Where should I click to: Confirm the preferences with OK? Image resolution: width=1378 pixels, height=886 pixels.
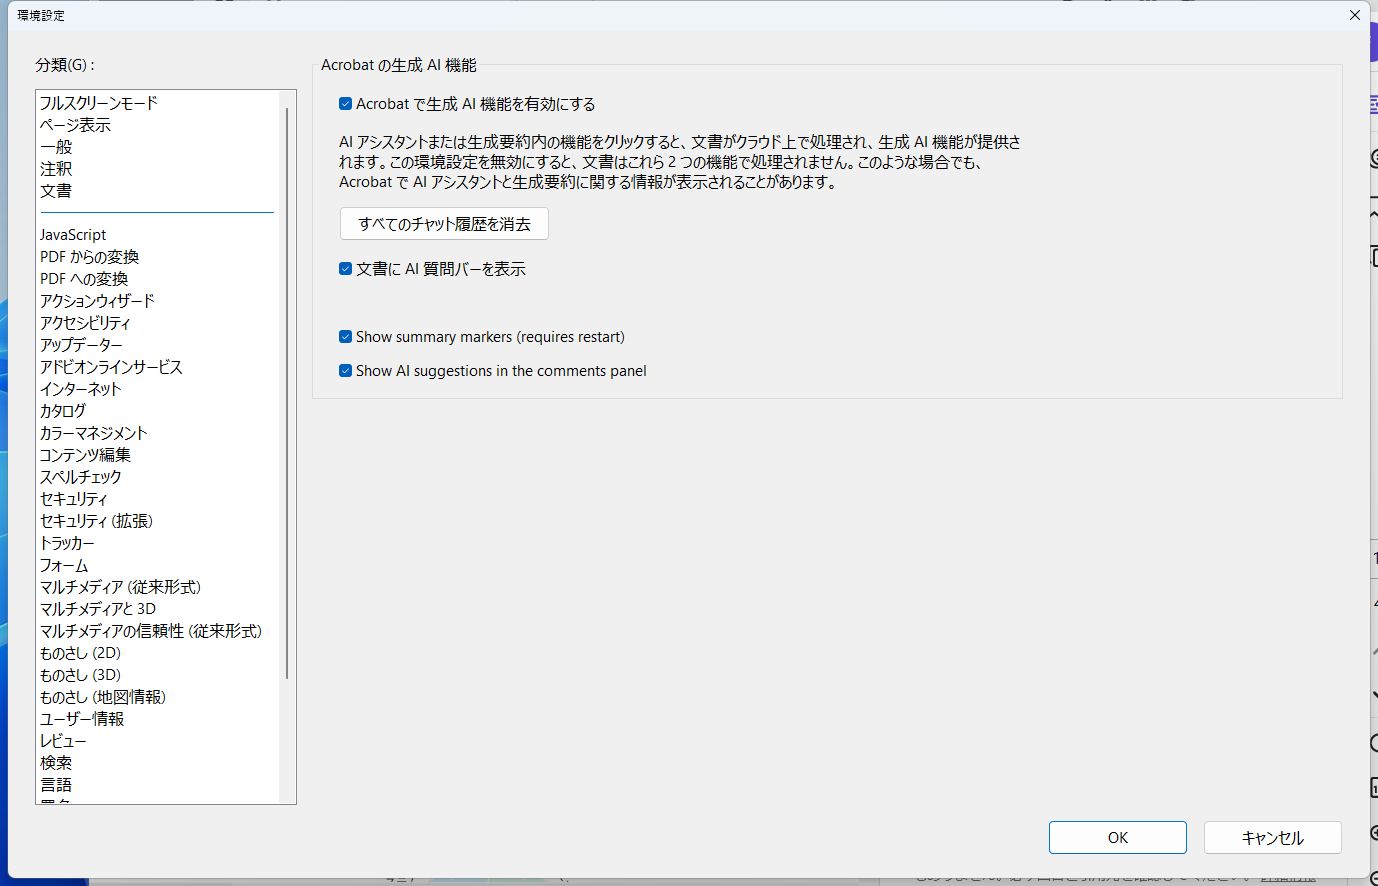[x=1117, y=838]
